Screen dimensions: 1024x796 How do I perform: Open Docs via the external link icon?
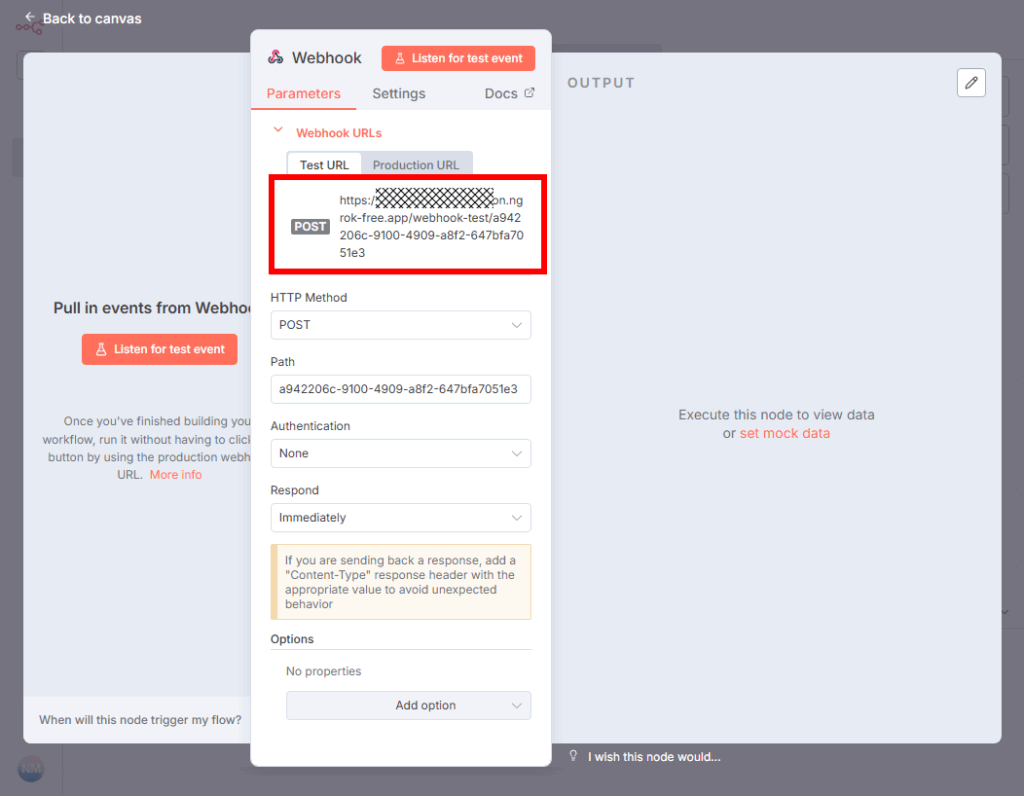pyautogui.click(x=529, y=93)
